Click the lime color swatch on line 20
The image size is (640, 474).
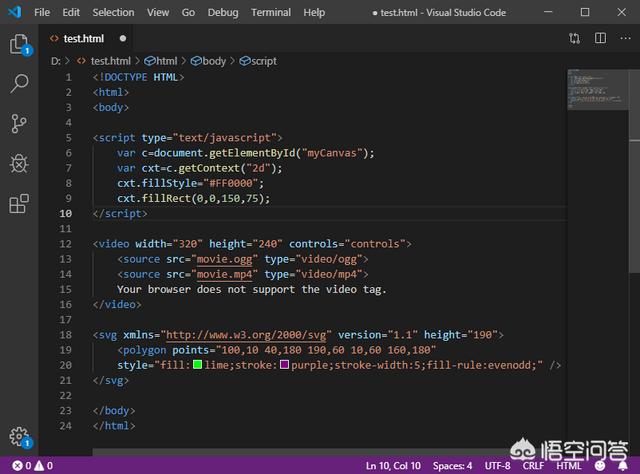click(198, 364)
